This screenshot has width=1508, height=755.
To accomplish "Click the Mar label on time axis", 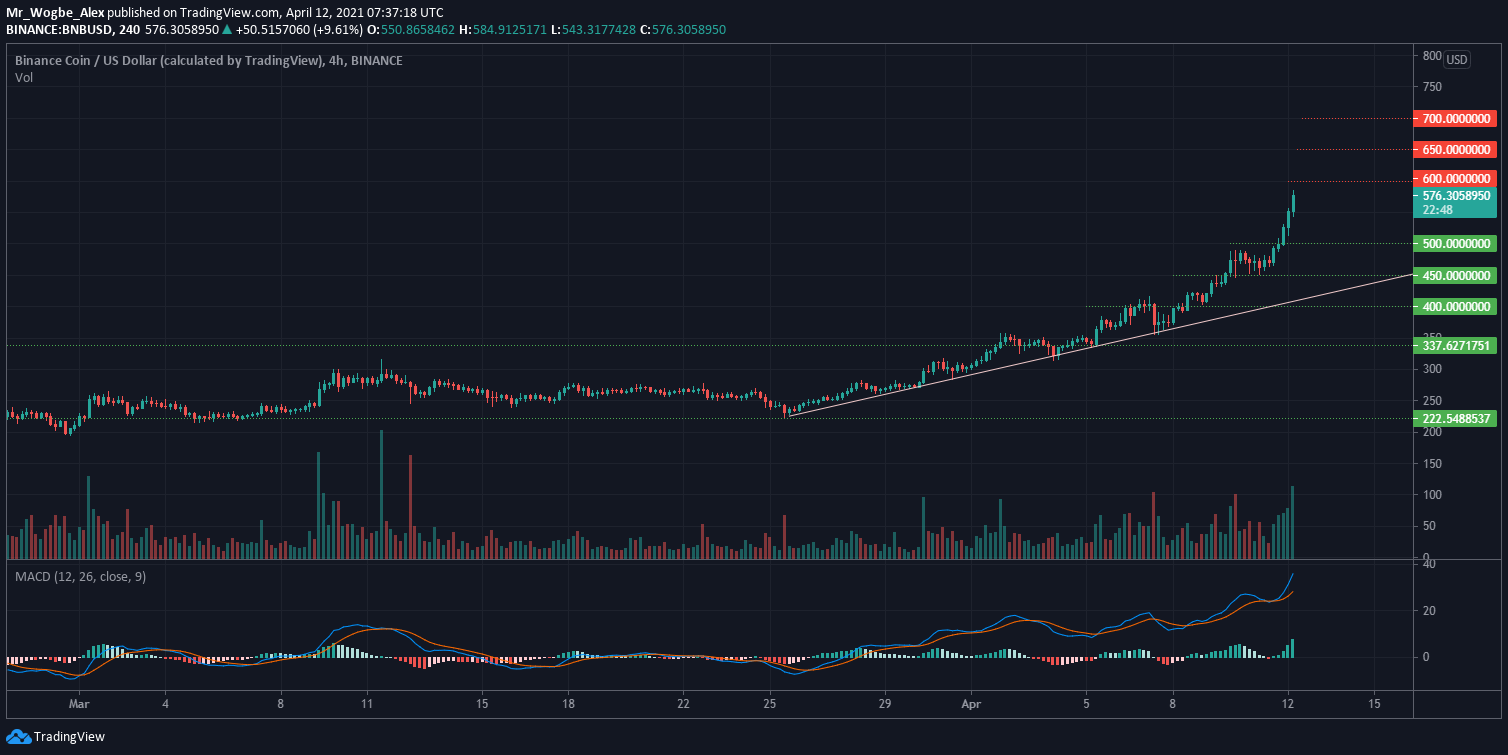I will click(80, 704).
